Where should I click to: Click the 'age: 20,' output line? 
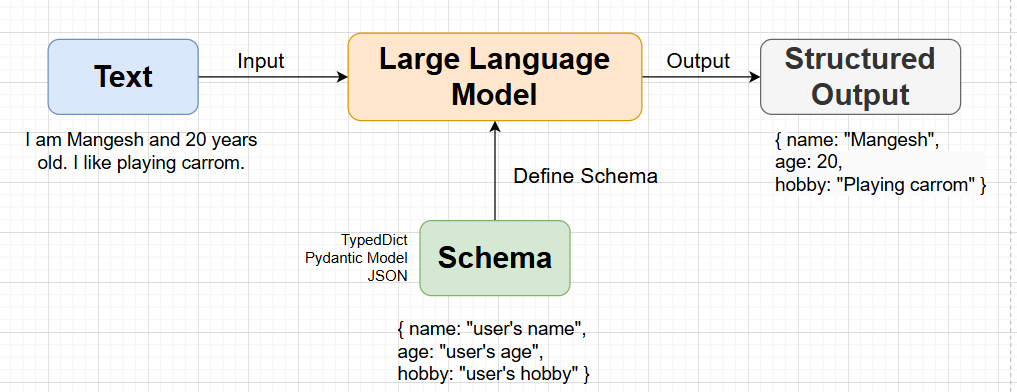point(808,163)
